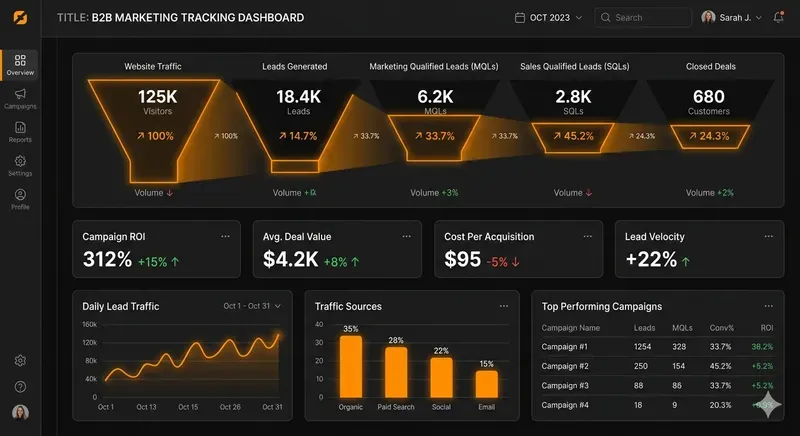
Task: Click the Campaign #1 row name
Action: click(x=565, y=347)
